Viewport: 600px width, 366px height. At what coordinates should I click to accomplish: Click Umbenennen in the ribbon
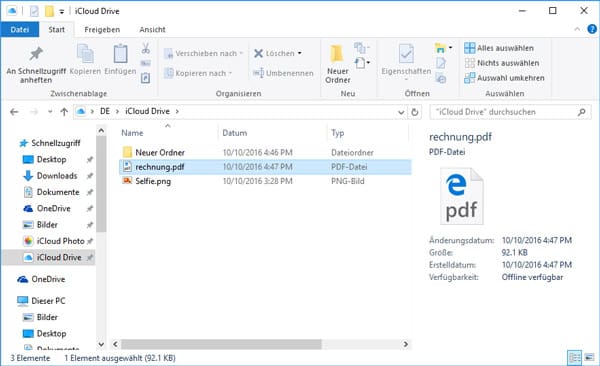[283, 73]
